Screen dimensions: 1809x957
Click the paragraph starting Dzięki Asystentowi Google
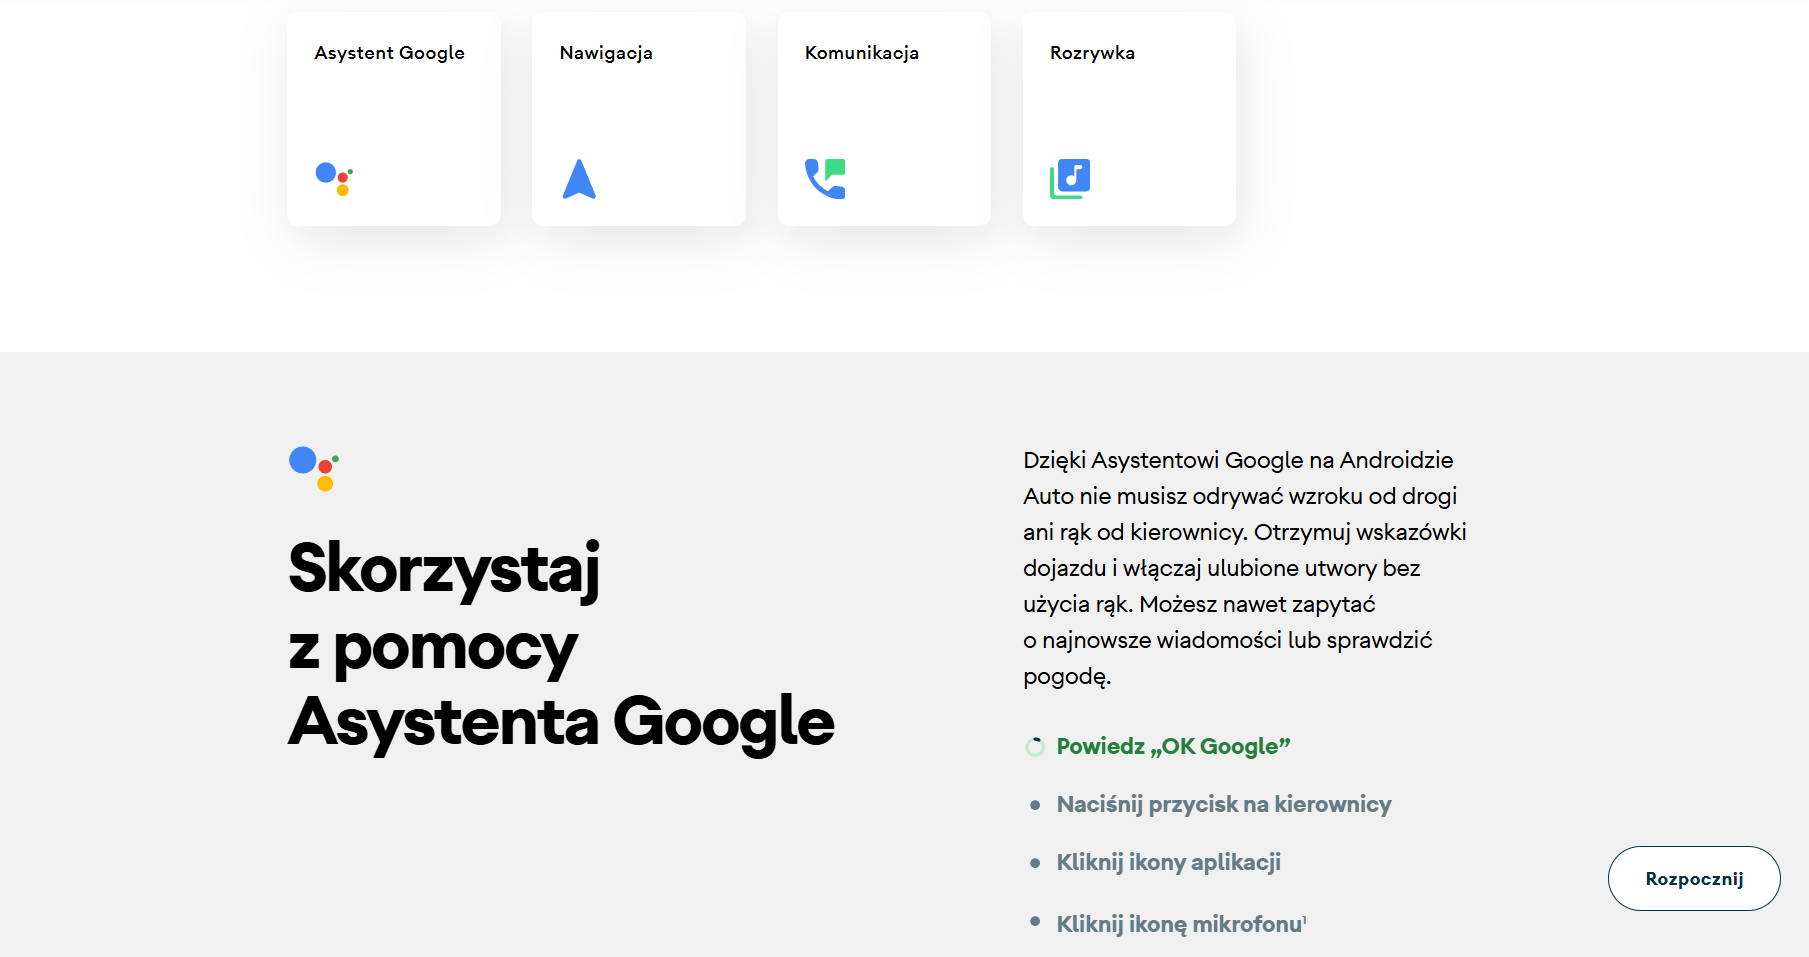click(x=1245, y=568)
